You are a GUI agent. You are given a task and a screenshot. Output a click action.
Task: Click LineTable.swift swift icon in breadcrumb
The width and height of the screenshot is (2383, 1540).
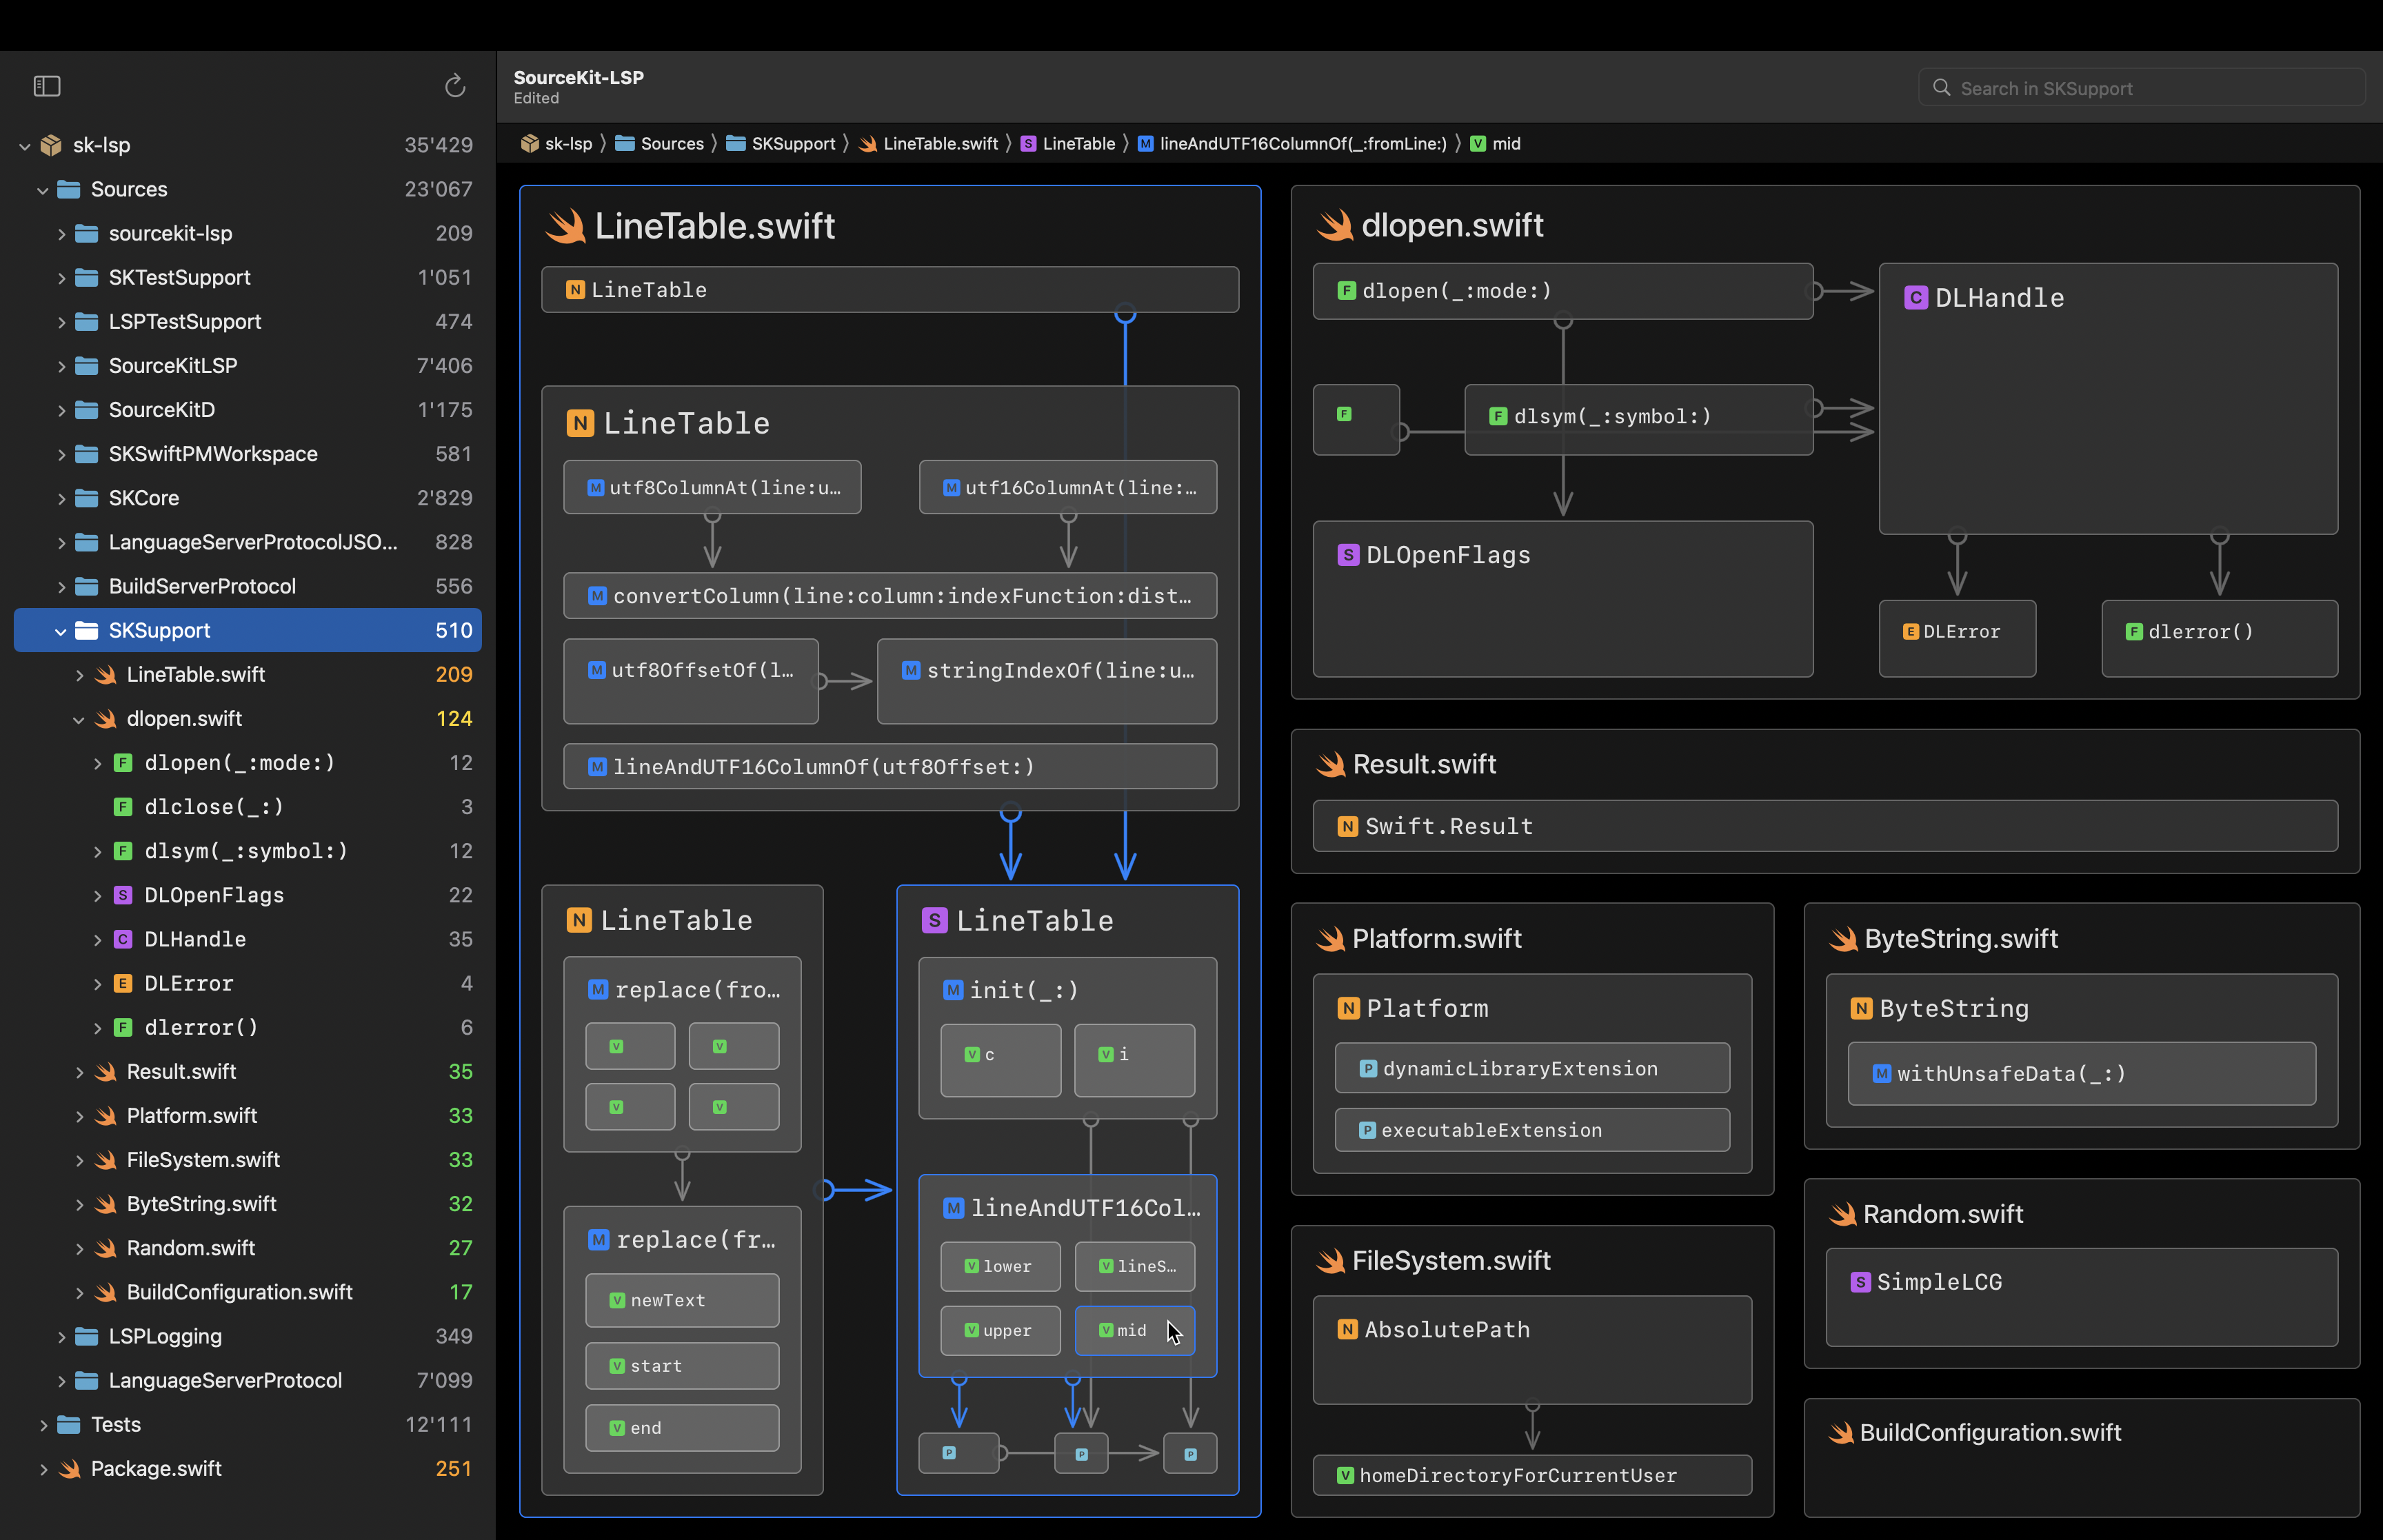(868, 144)
